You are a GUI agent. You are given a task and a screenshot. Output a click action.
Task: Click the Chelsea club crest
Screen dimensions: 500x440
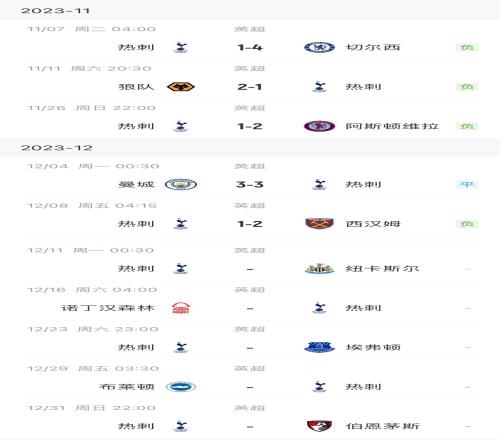pos(319,47)
